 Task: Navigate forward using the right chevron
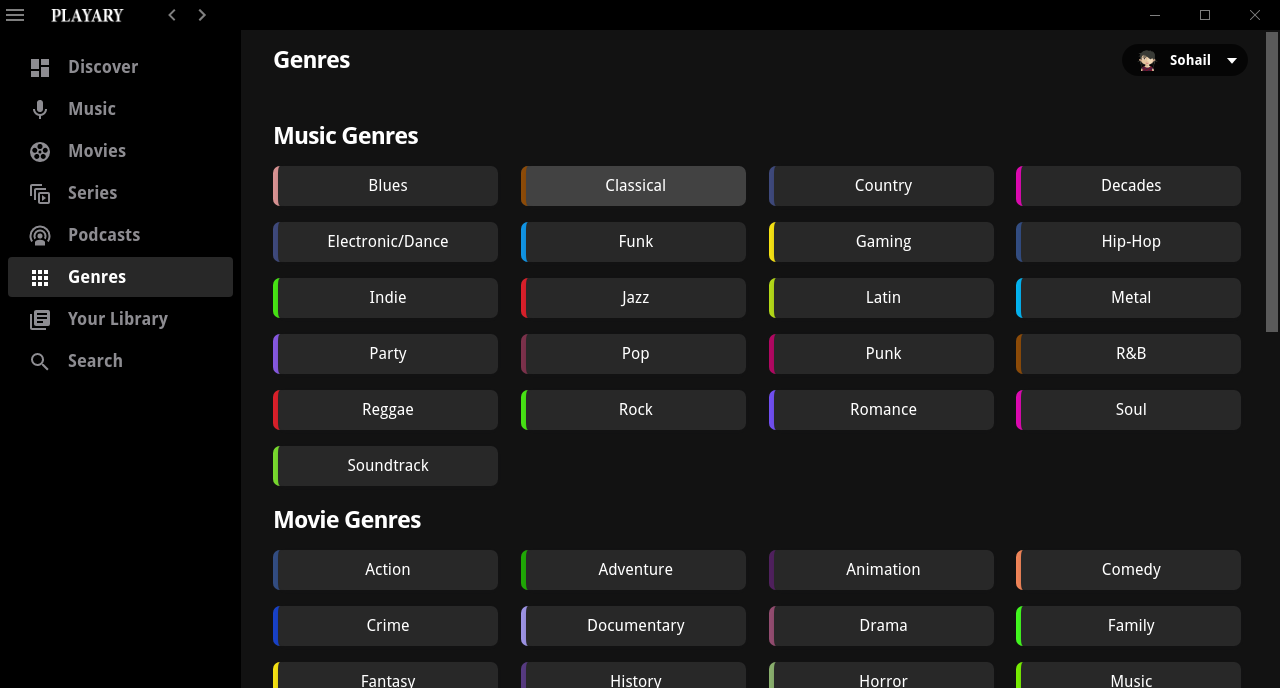[201, 15]
